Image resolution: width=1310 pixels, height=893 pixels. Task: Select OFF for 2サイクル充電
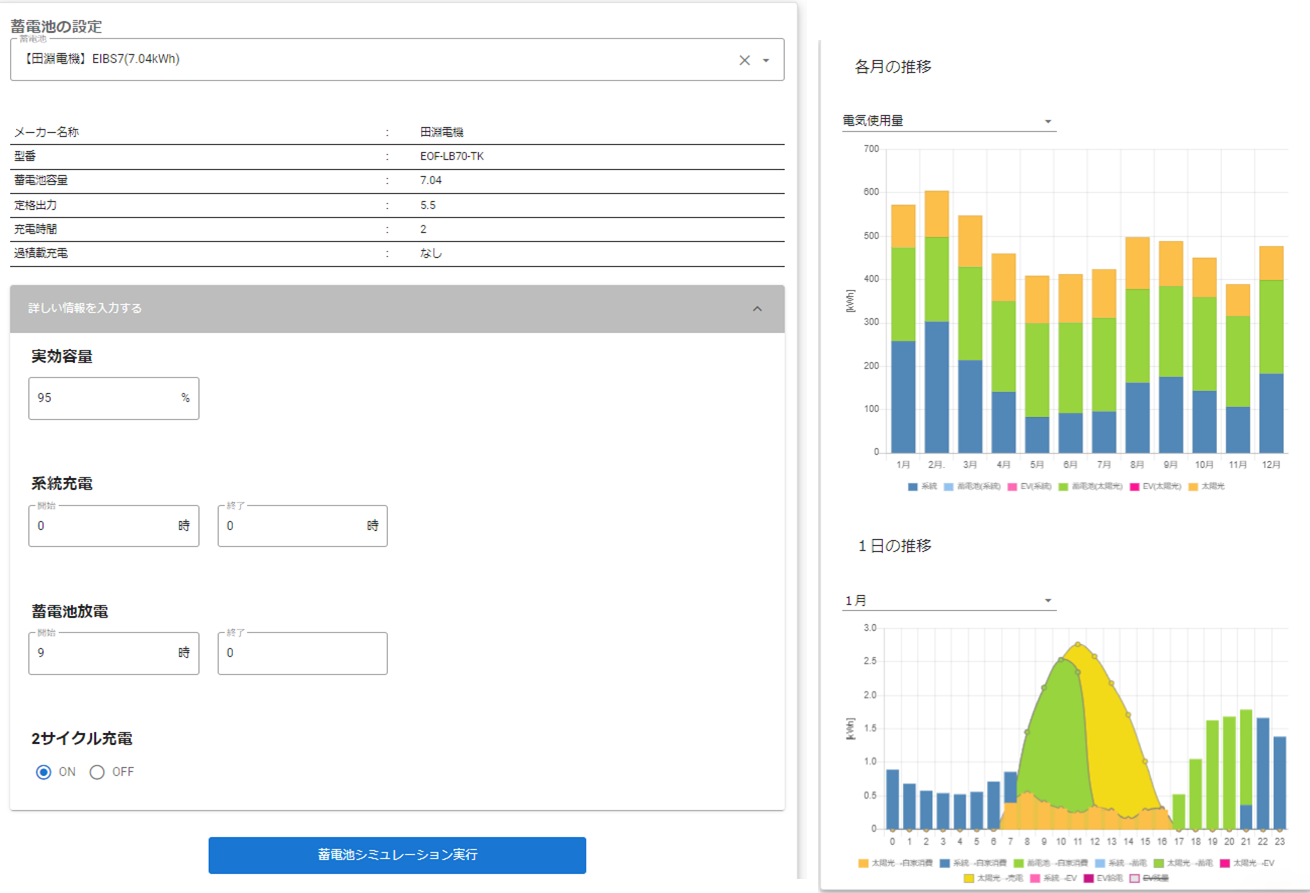(x=98, y=772)
